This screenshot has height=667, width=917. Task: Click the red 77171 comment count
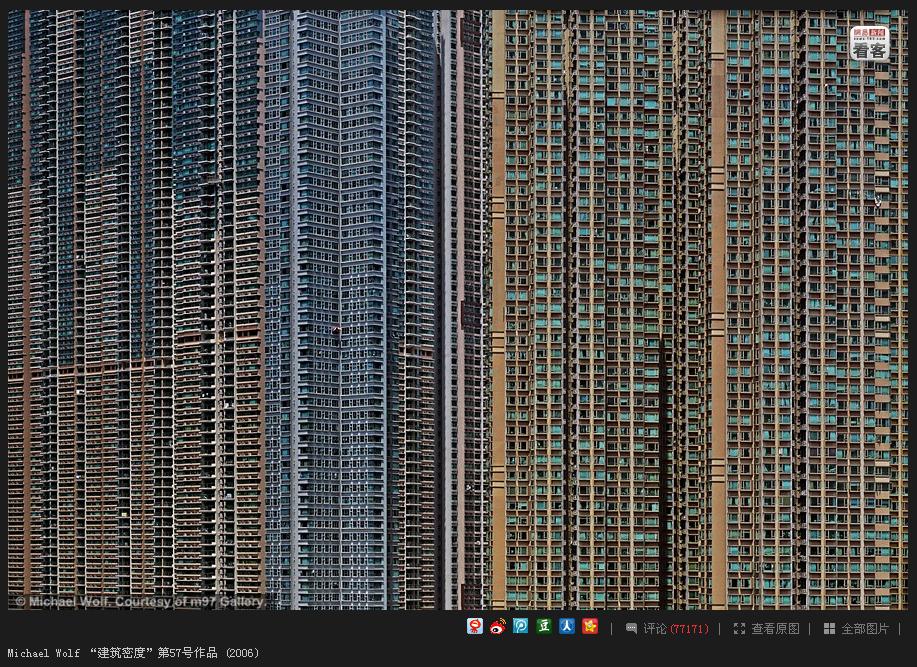(x=689, y=629)
